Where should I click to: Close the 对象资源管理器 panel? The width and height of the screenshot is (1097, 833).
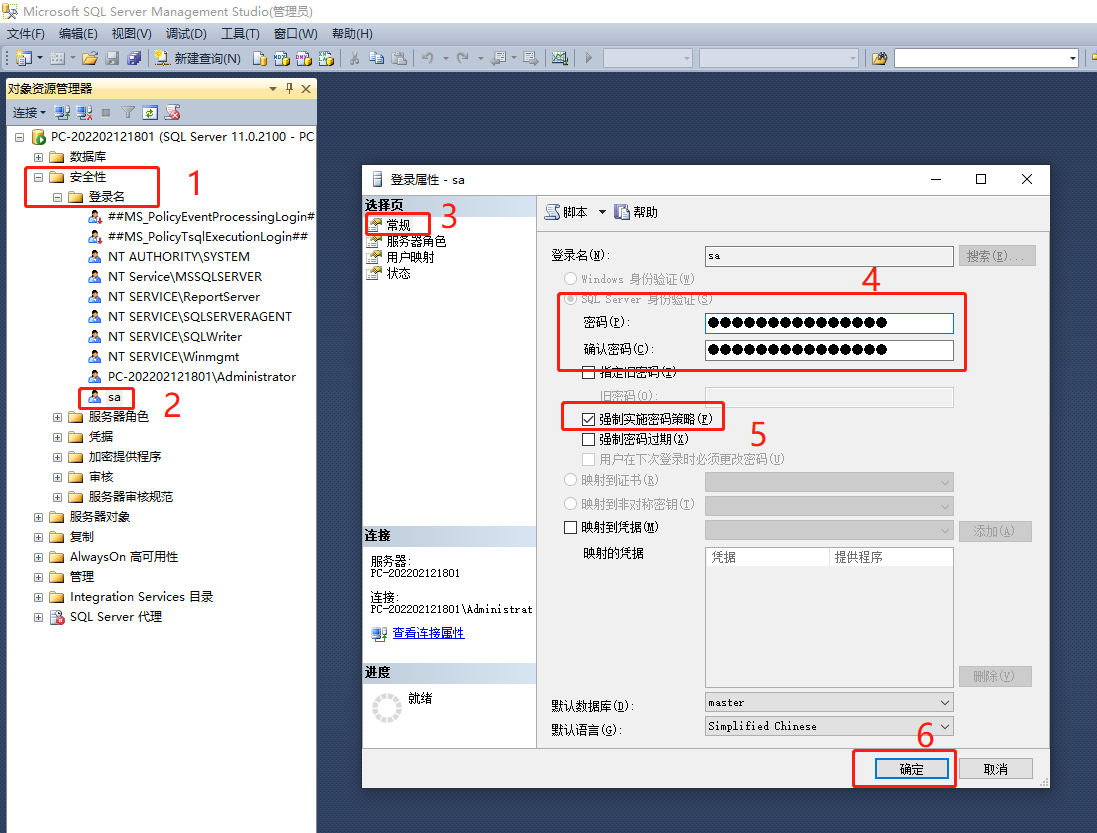coord(306,89)
